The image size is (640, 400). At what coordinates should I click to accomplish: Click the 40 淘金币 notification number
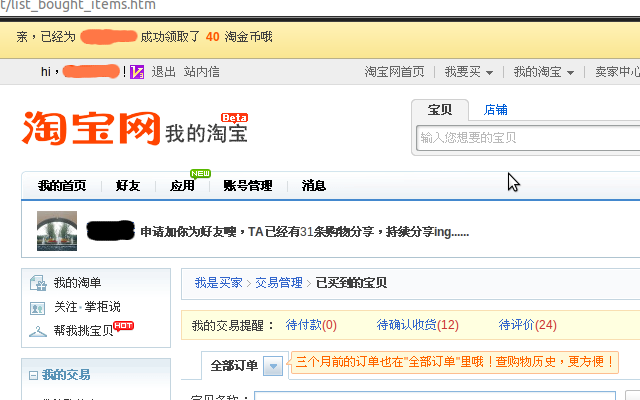click(x=213, y=37)
